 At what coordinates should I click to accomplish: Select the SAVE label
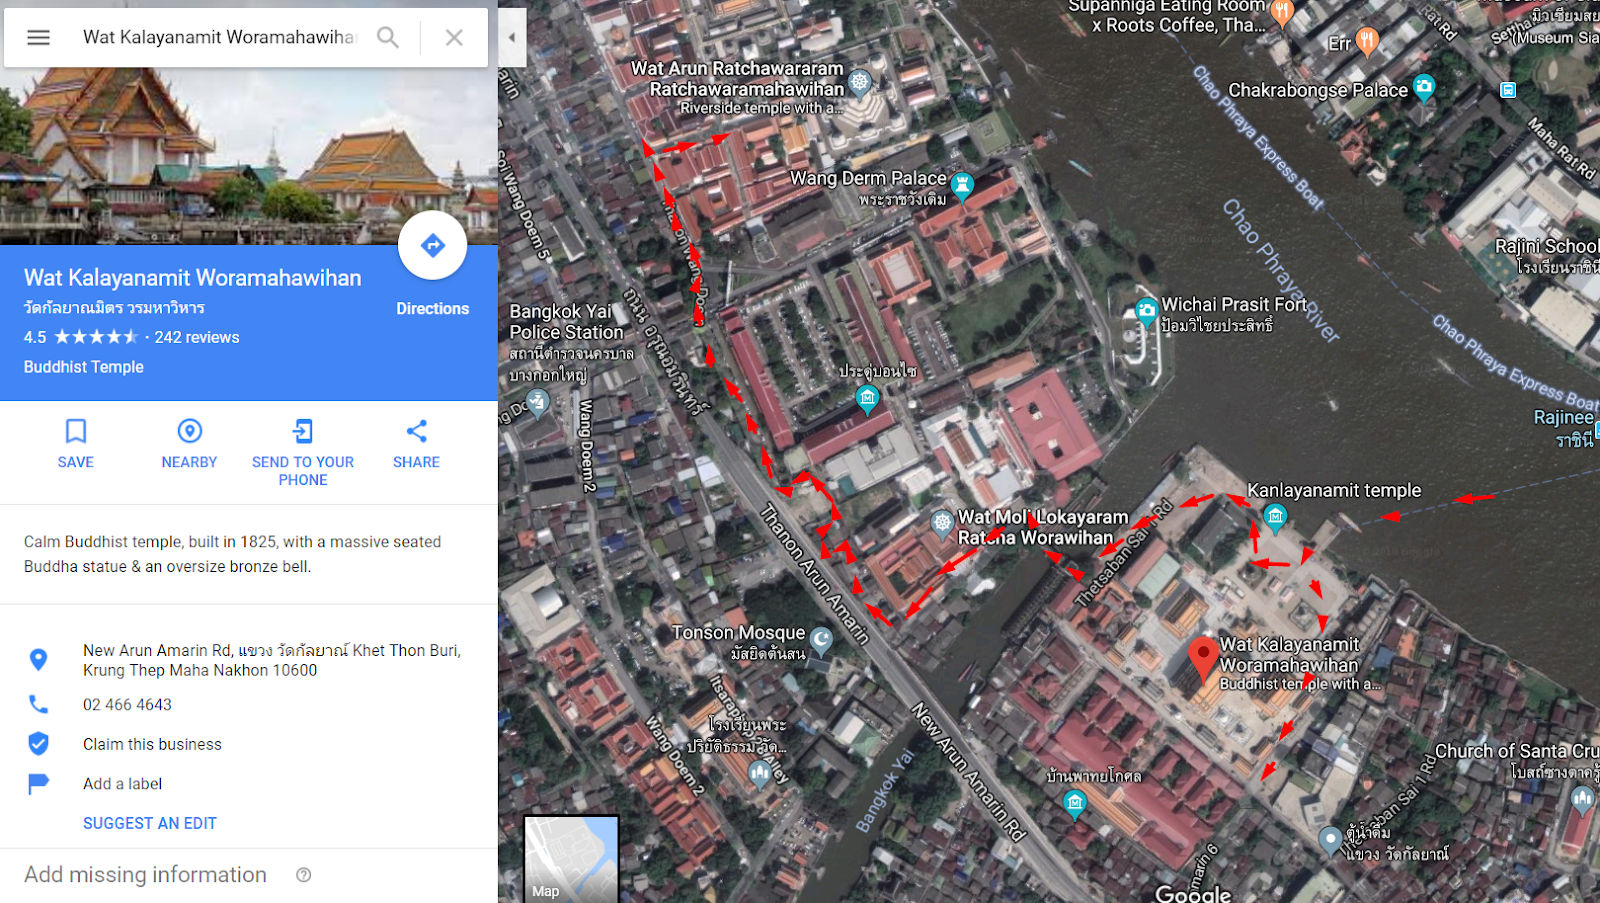pos(76,462)
